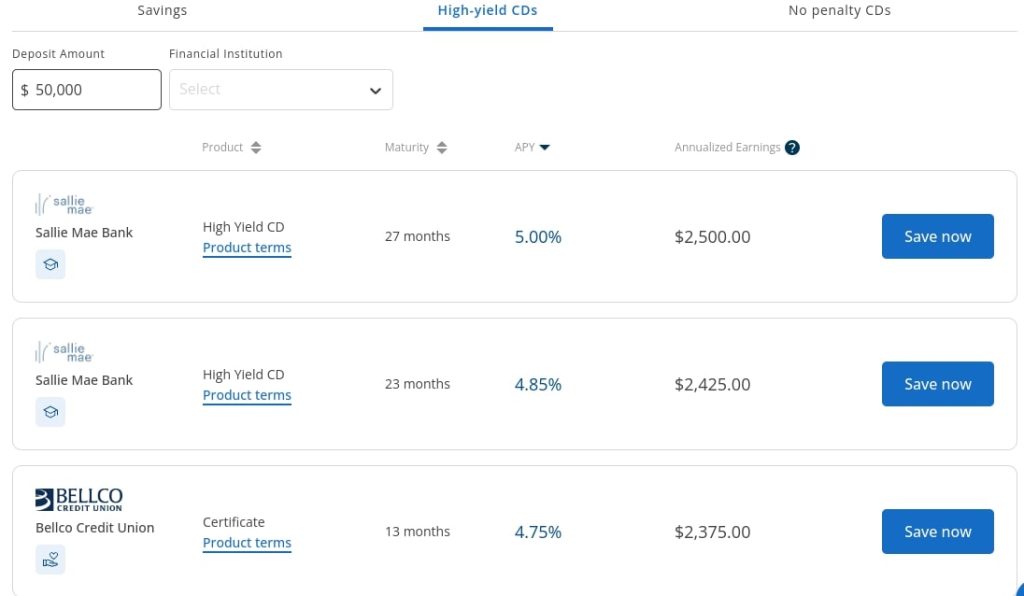Viewport: 1024px width, 596px height.
Task: Click the Annualized Earnings help question icon
Action: click(x=792, y=148)
